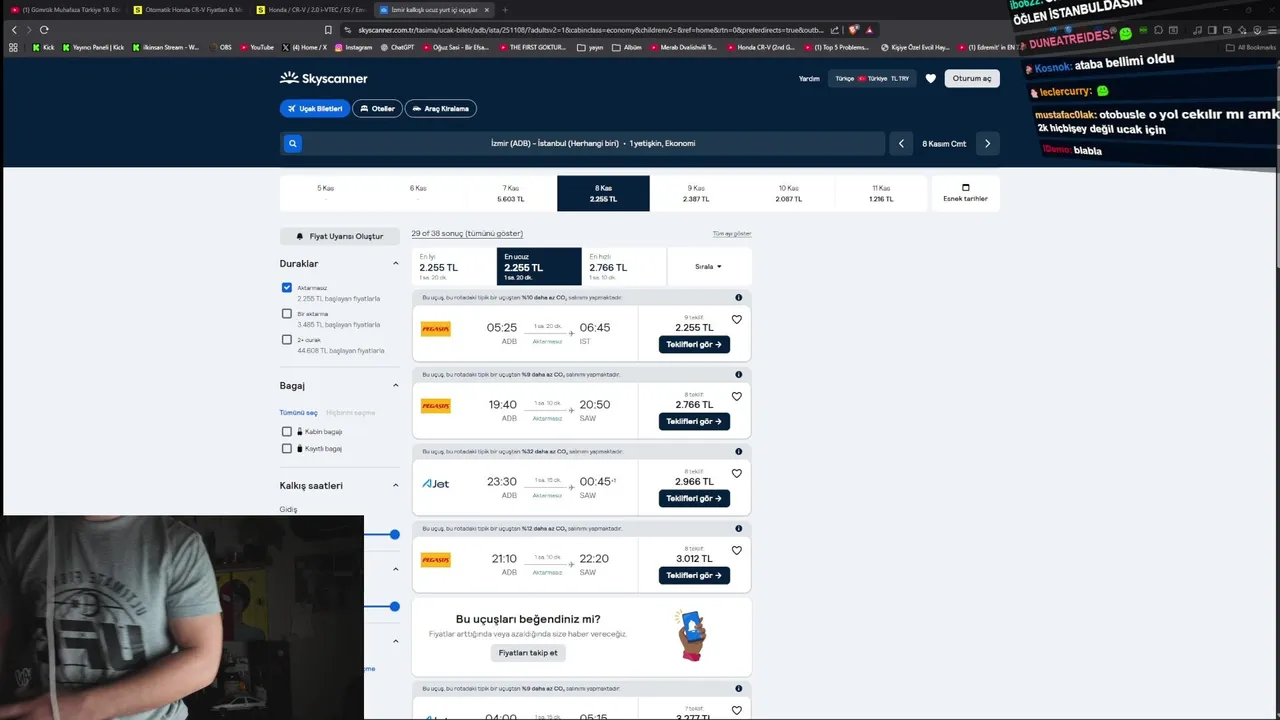Favorite the AJet 23:30 flight heart icon
This screenshot has height=720, width=1280.
pyautogui.click(x=737, y=474)
